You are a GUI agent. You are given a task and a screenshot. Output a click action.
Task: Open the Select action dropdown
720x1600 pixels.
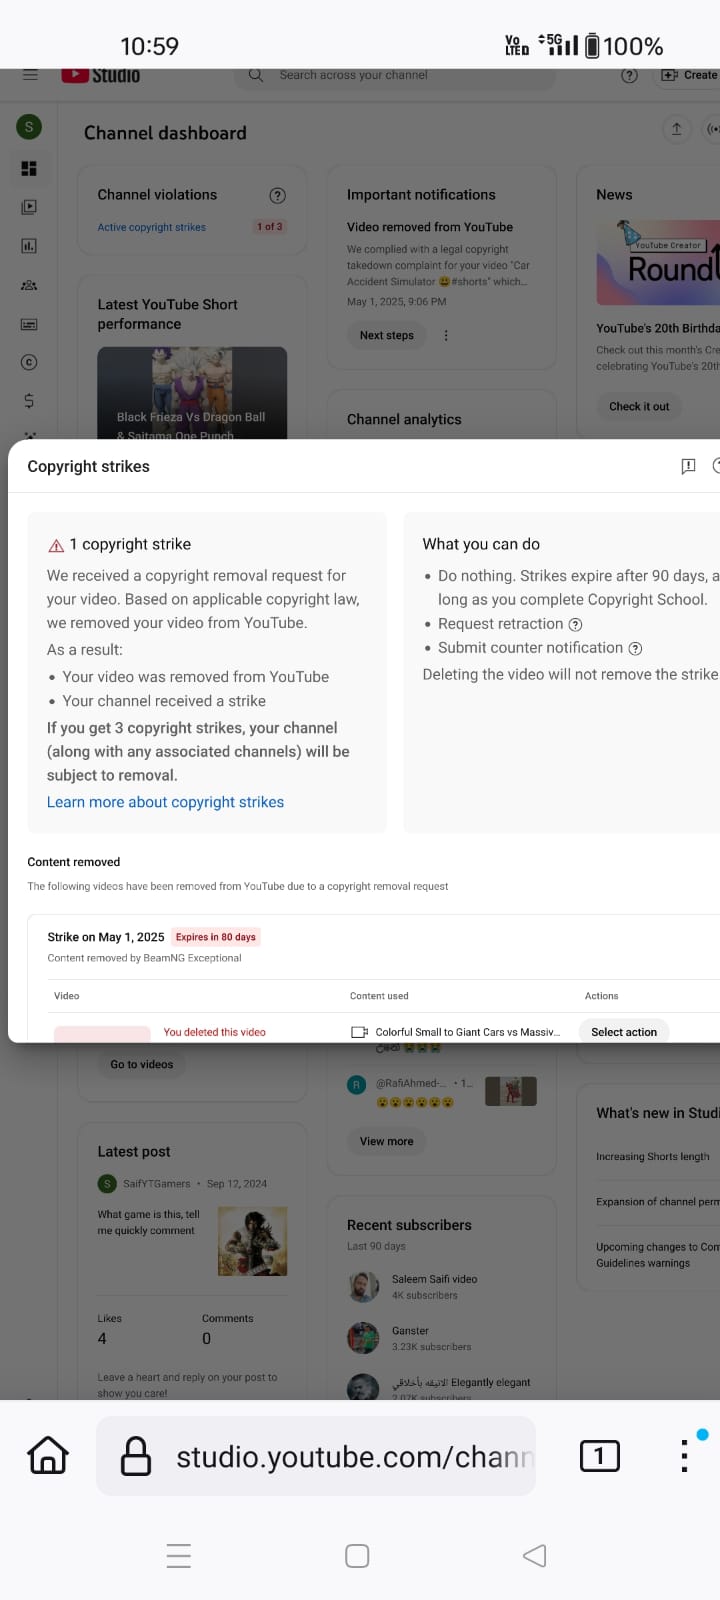coord(624,1032)
